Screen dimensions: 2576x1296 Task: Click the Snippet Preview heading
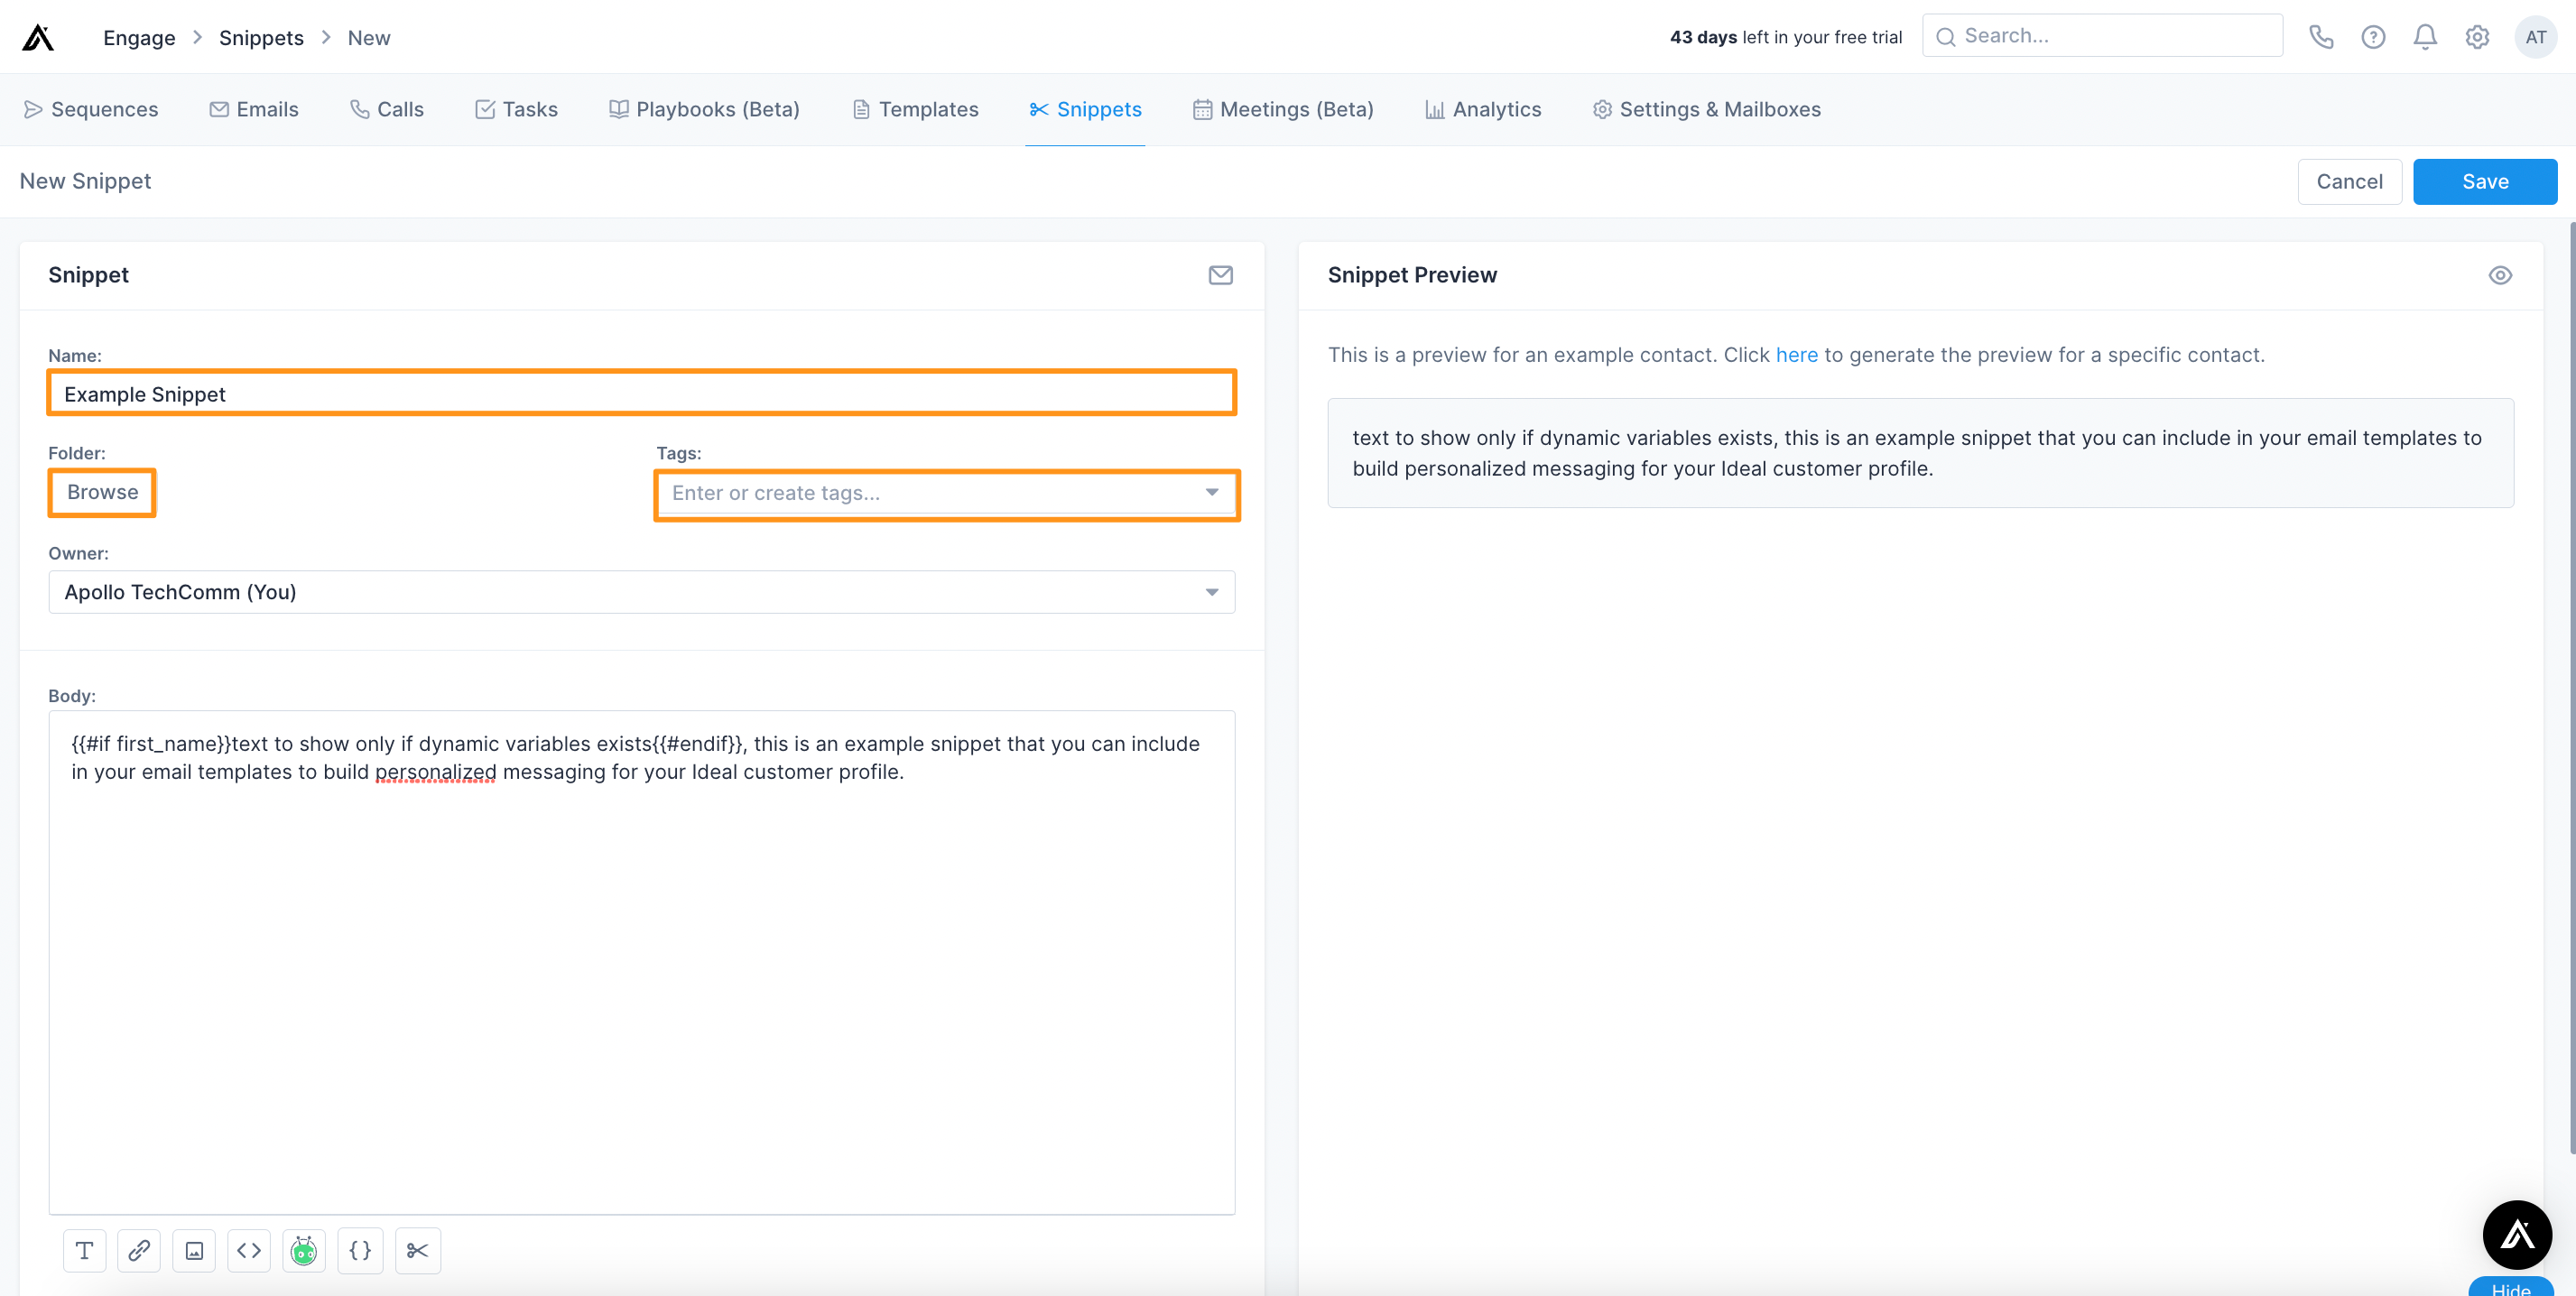click(x=1412, y=275)
